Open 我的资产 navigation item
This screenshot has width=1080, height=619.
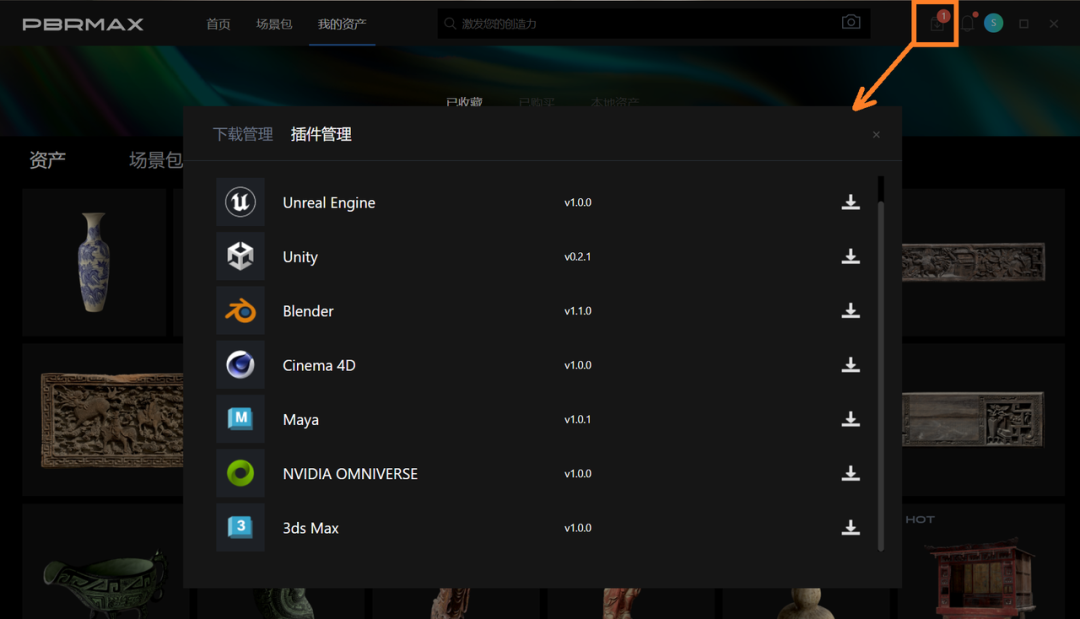tap(342, 24)
